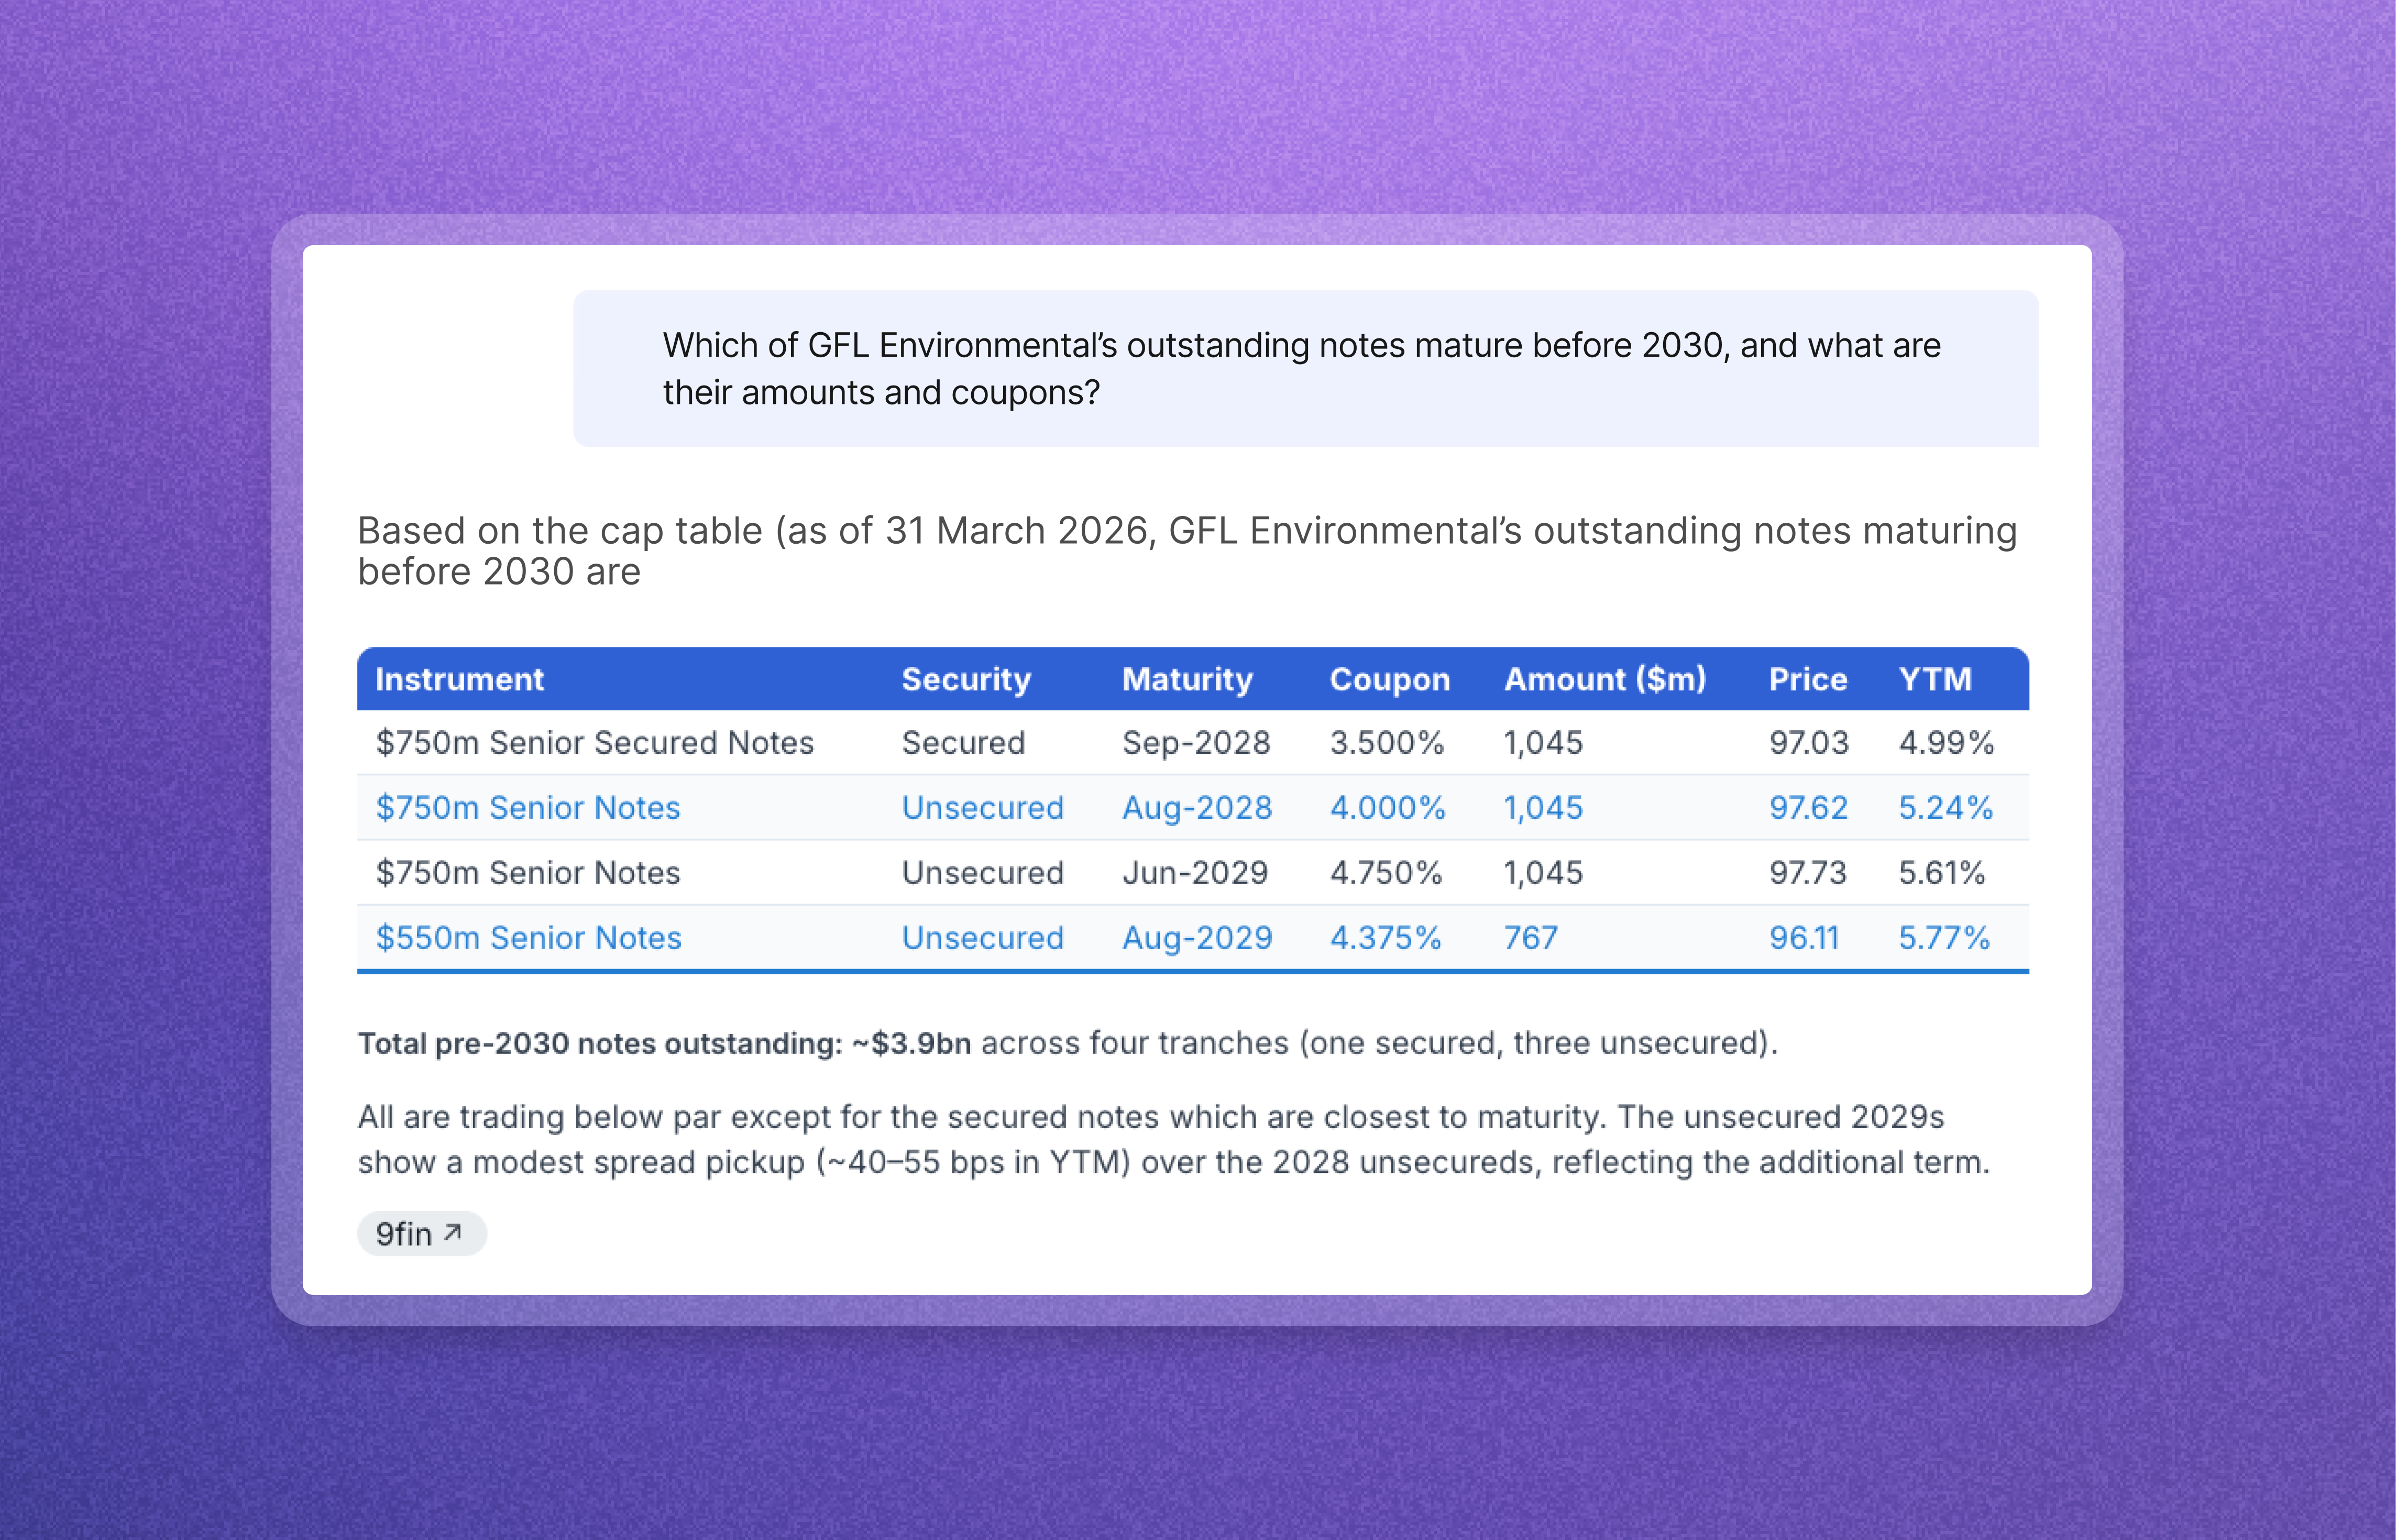The width and height of the screenshot is (2396, 1540).
Task: Click the Secured security cell
Action: 963,742
